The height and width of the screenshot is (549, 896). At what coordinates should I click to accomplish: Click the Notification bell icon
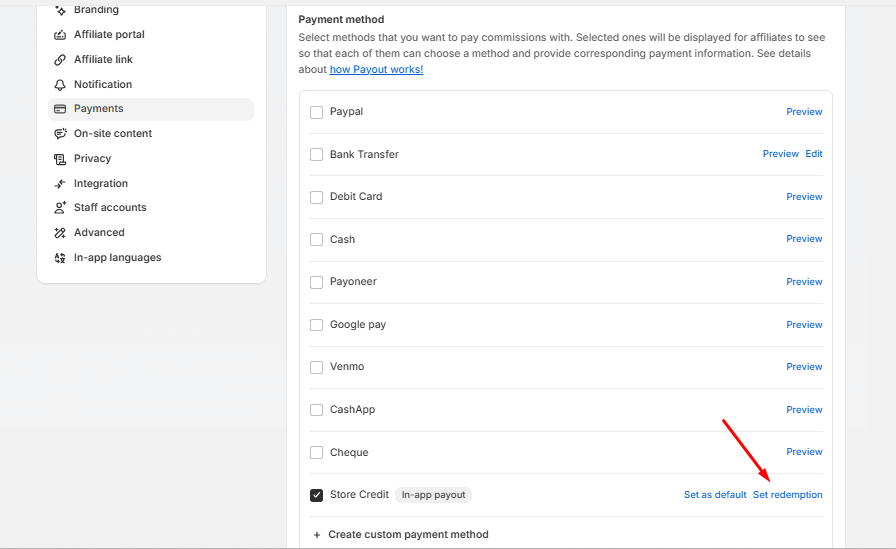coord(60,85)
